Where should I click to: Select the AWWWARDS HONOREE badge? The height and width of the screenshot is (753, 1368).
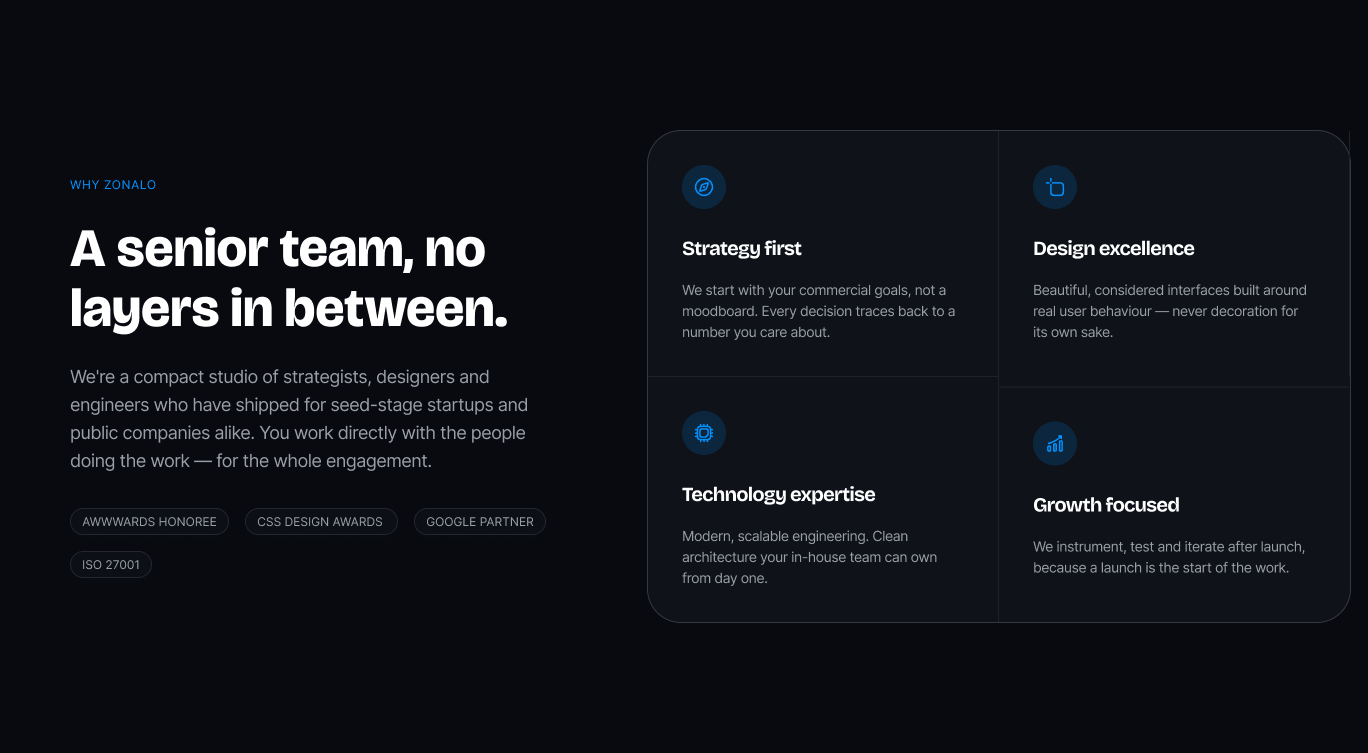coord(149,522)
